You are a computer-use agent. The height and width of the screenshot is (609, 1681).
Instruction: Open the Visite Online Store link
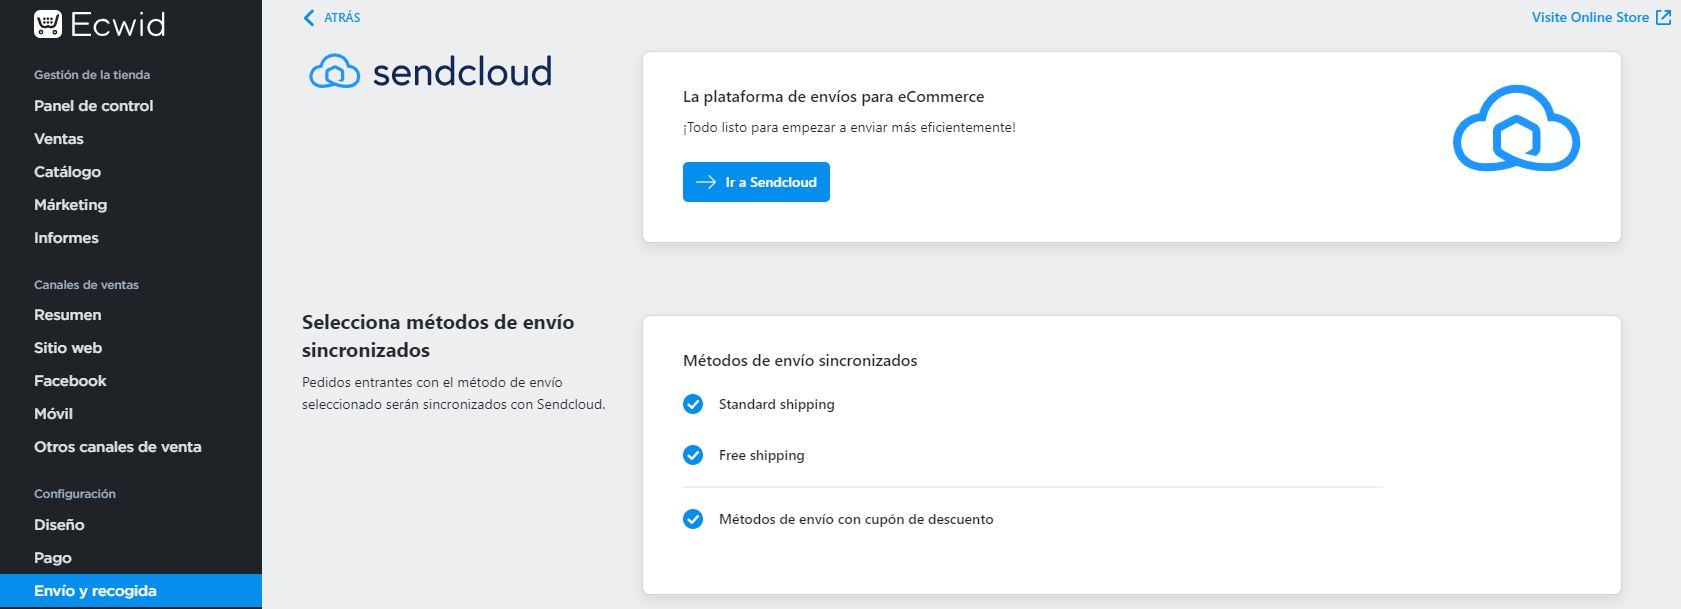click(x=1590, y=17)
